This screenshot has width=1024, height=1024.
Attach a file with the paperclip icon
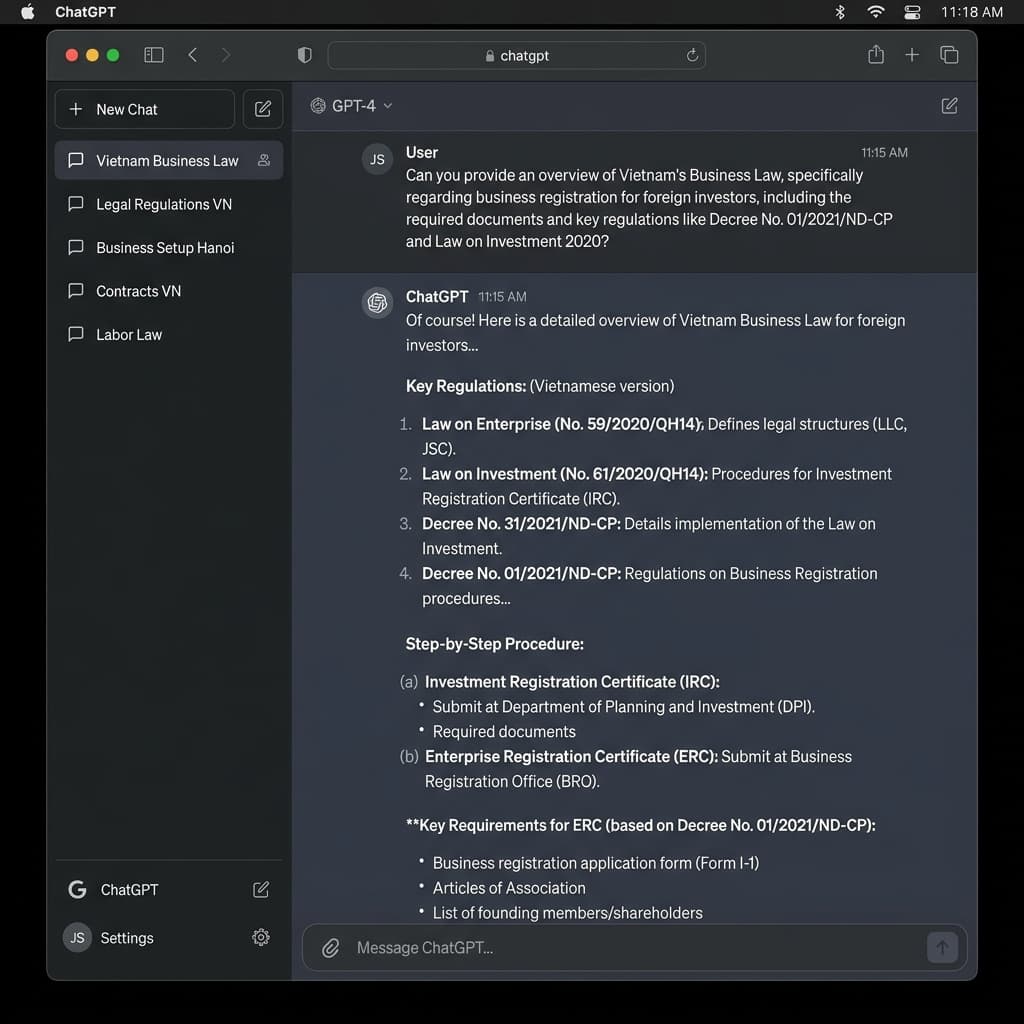330,948
